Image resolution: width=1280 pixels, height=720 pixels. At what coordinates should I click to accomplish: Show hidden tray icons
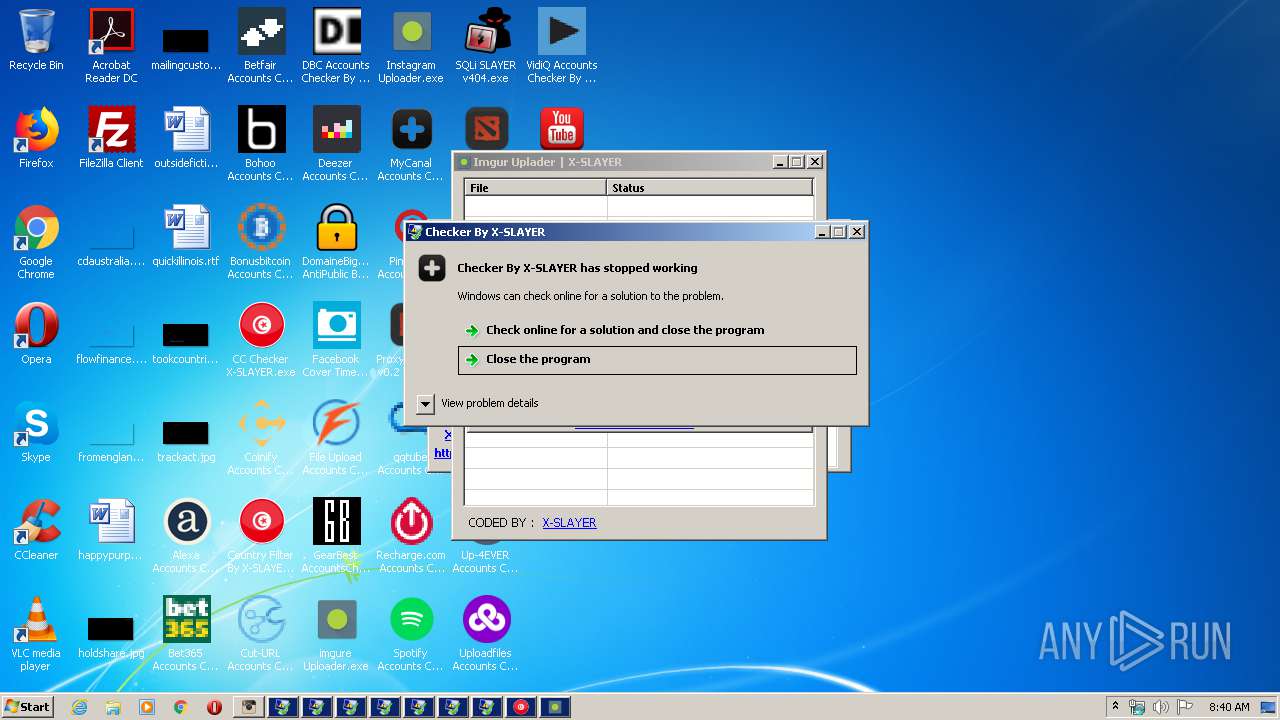pyautogui.click(x=1115, y=707)
